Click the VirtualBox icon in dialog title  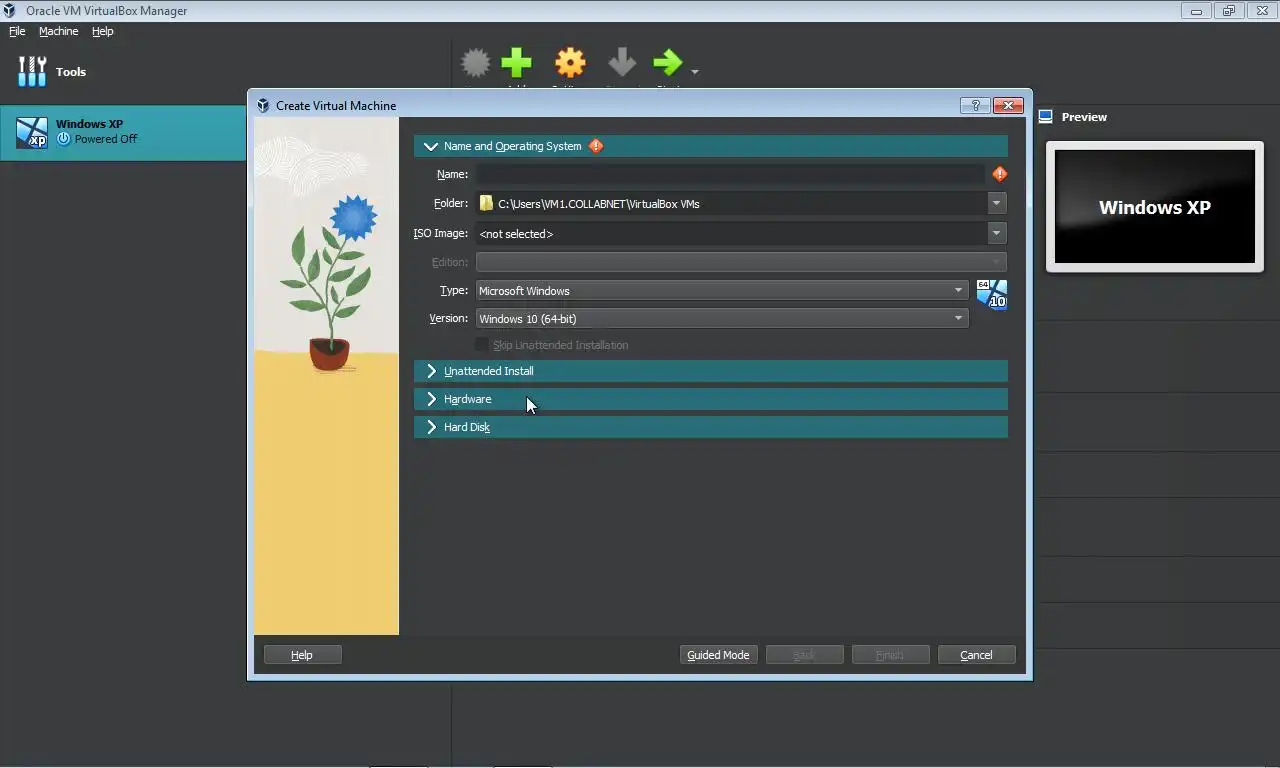click(x=263, y=105)
